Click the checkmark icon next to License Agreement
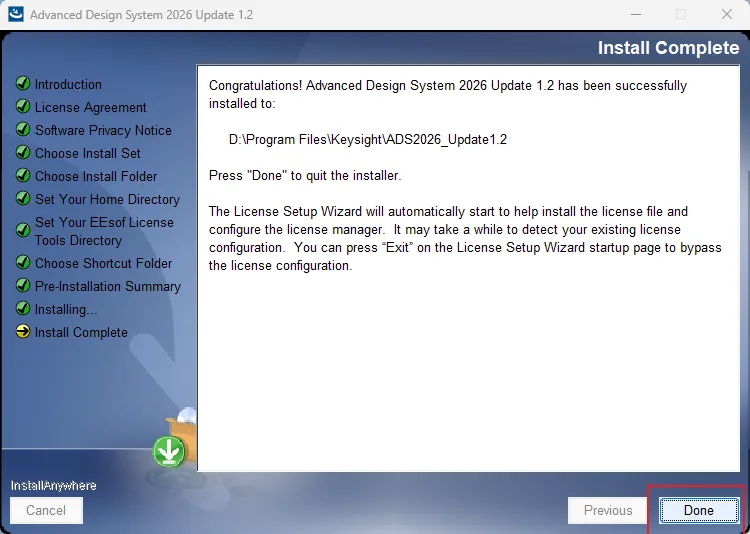Viewport: 750px width, 534px height. pos(22,106)
